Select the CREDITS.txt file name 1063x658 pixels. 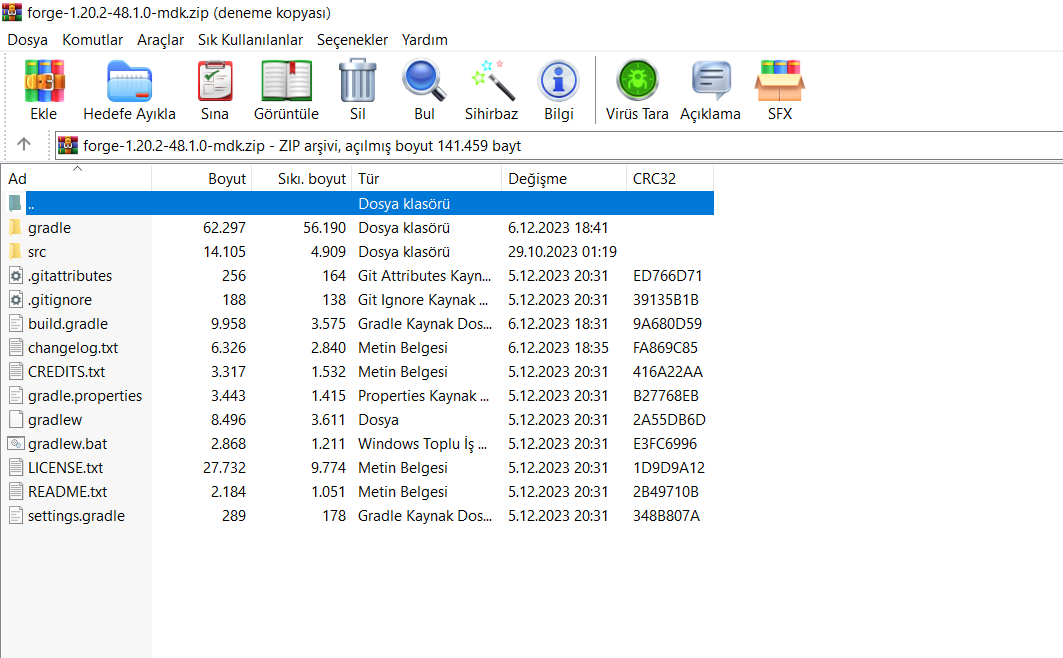coord(66,371)
